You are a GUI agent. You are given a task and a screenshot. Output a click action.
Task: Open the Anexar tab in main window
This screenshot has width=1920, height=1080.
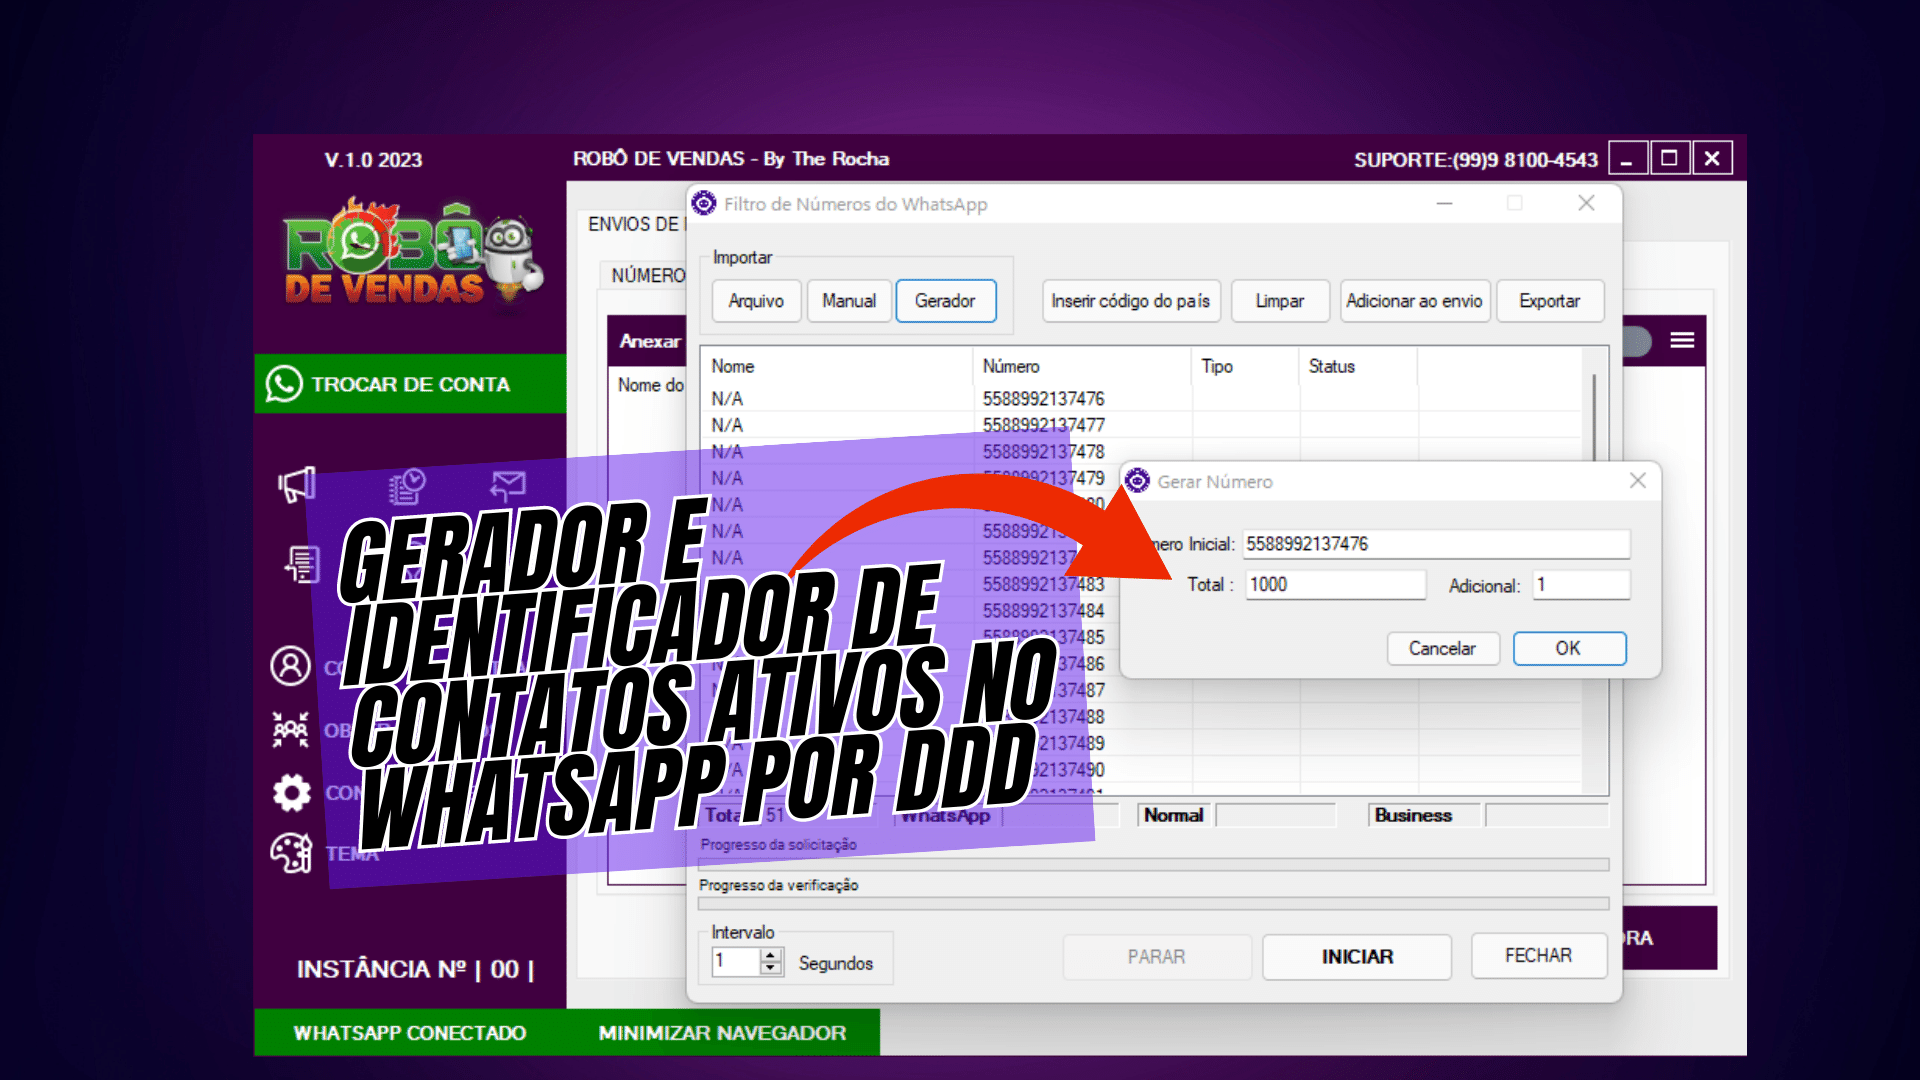tap(650, 341)
